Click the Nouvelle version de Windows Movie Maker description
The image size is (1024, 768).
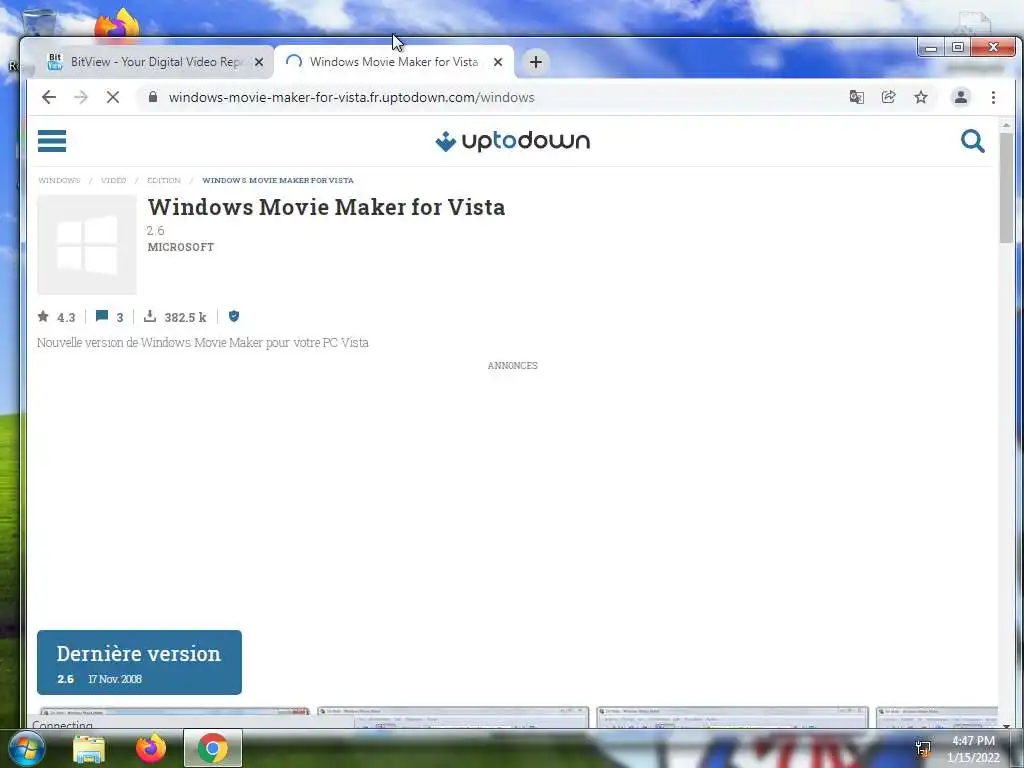pyautogui.click(x=202, y=342)
